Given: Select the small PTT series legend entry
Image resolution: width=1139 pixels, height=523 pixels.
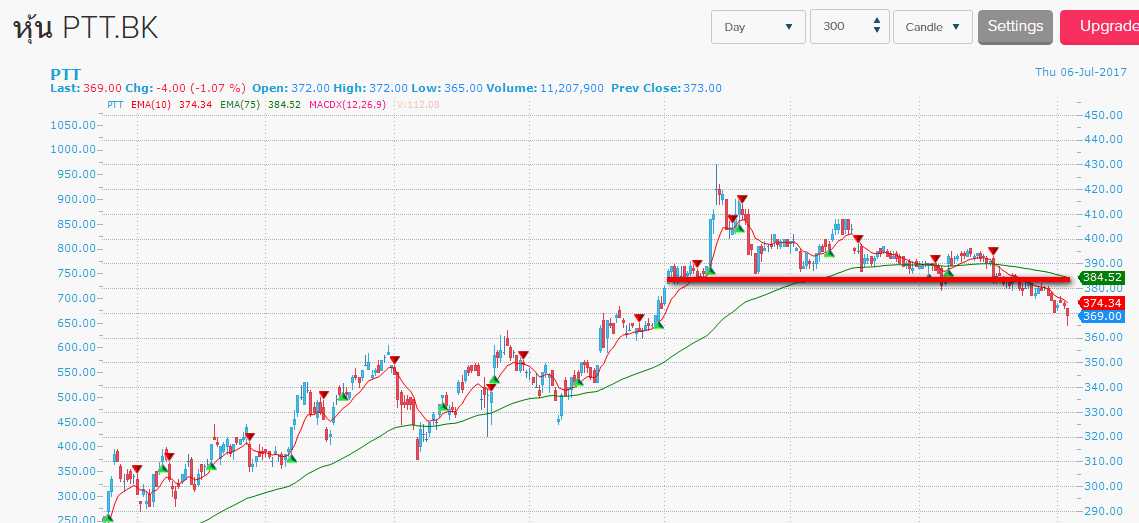Looking at the screenshot, I should (x=115, y=105).
